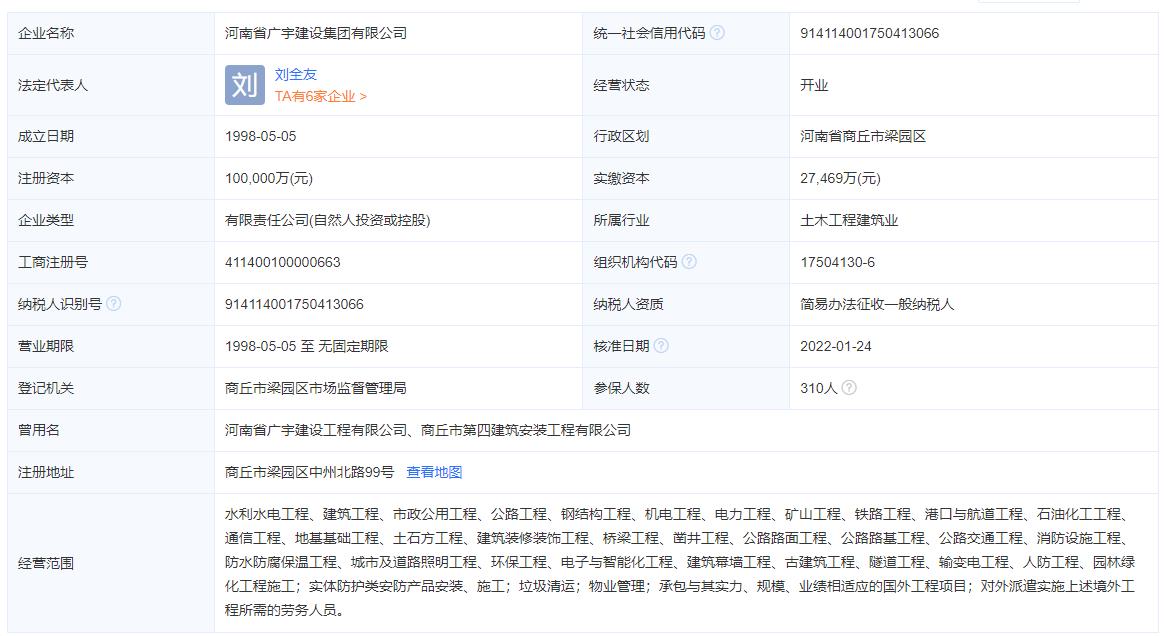
Task: Click registration number 411400100000663
Action: 282,262
